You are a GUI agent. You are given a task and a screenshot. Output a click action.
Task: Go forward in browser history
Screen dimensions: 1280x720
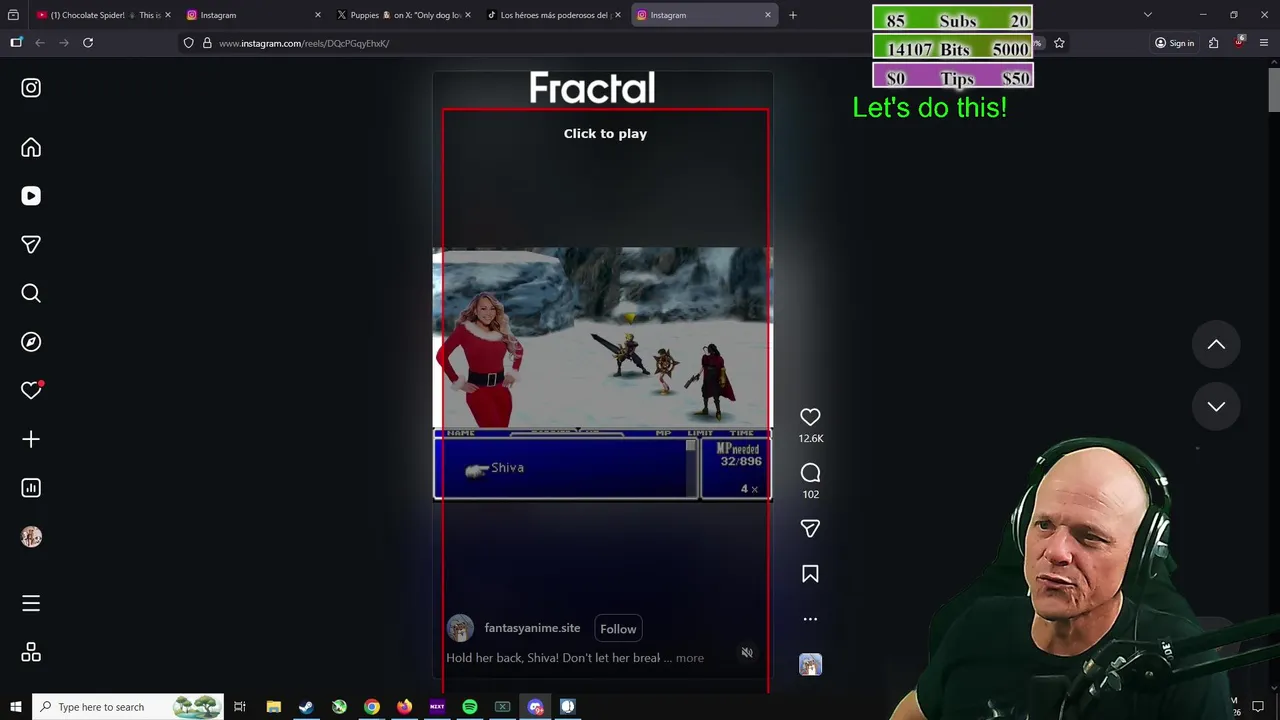click(x=64, y=43)
